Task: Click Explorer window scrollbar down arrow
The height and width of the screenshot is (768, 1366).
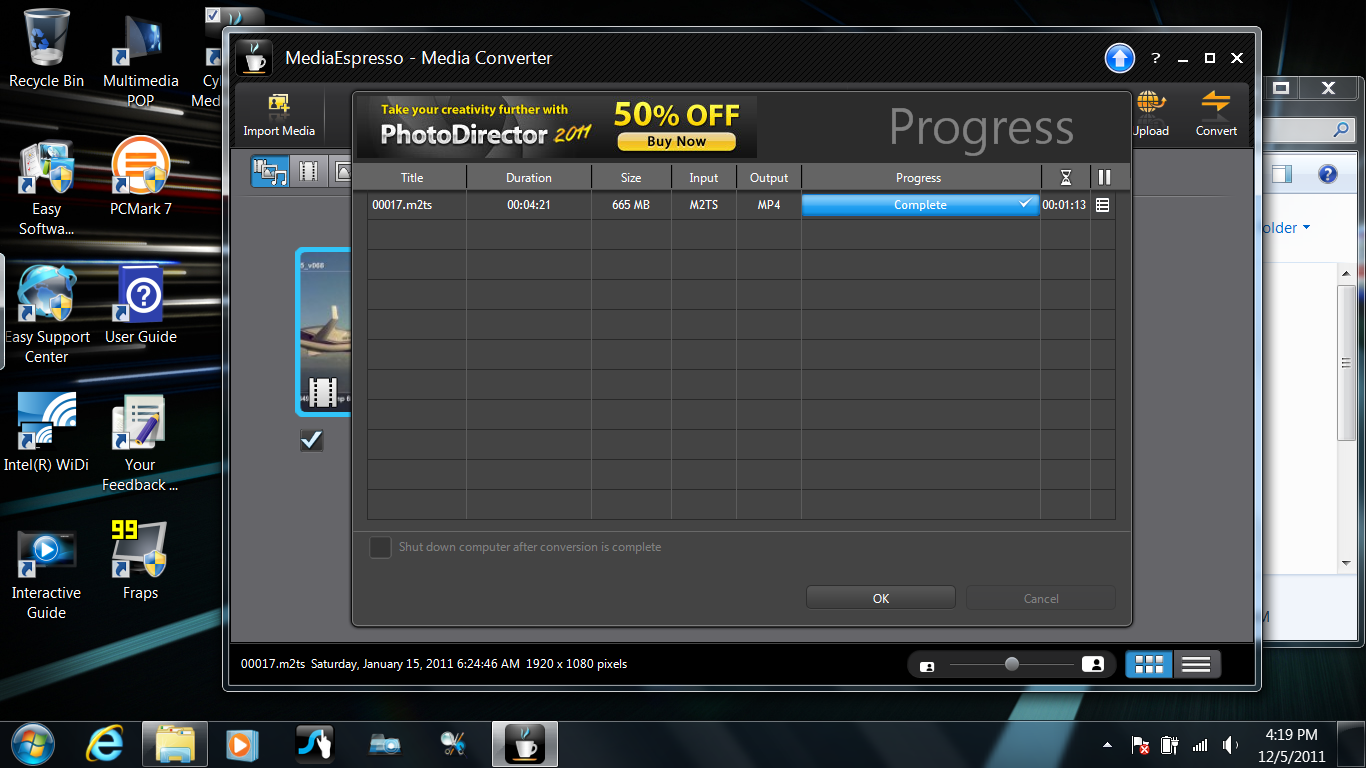Action: click(x=1347, y=563)
